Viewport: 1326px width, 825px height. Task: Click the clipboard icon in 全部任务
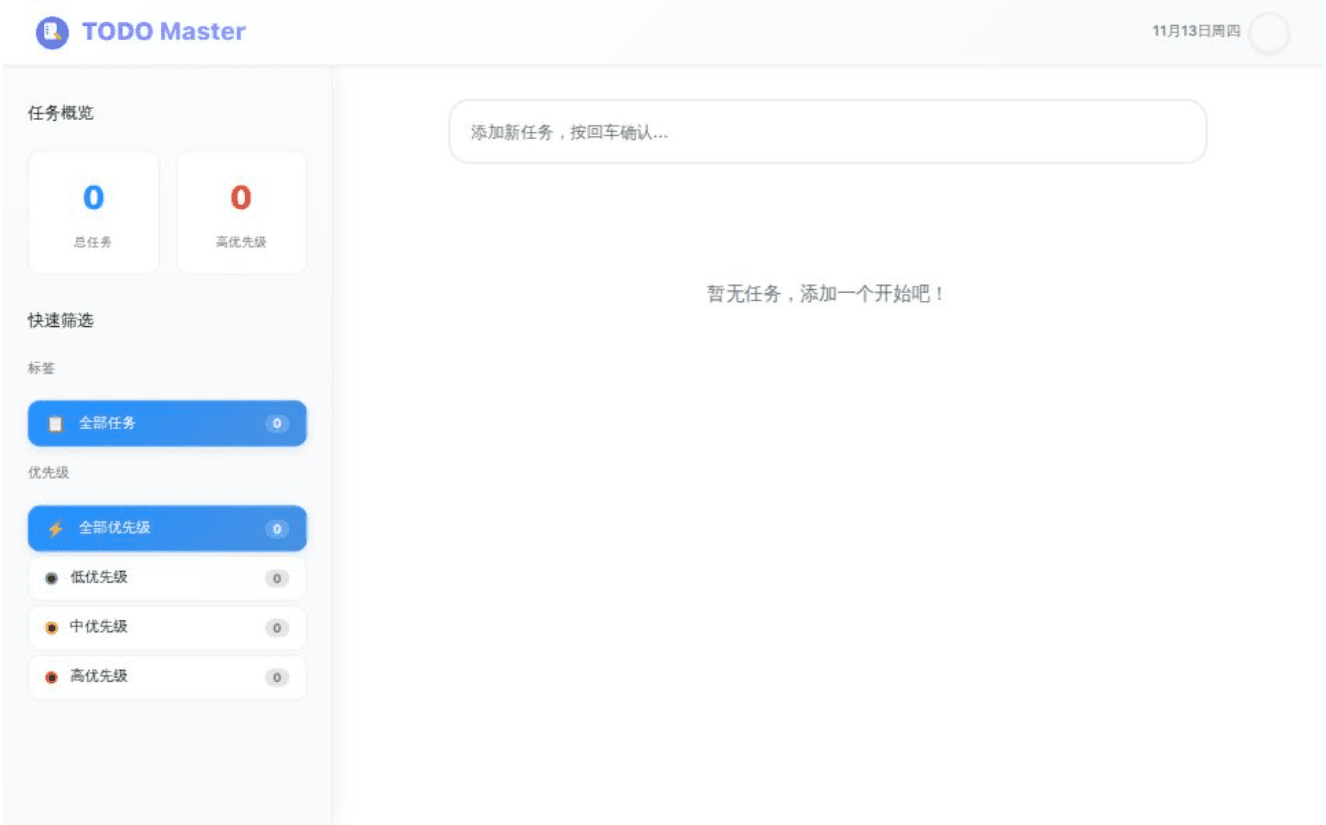click(55, 424)
